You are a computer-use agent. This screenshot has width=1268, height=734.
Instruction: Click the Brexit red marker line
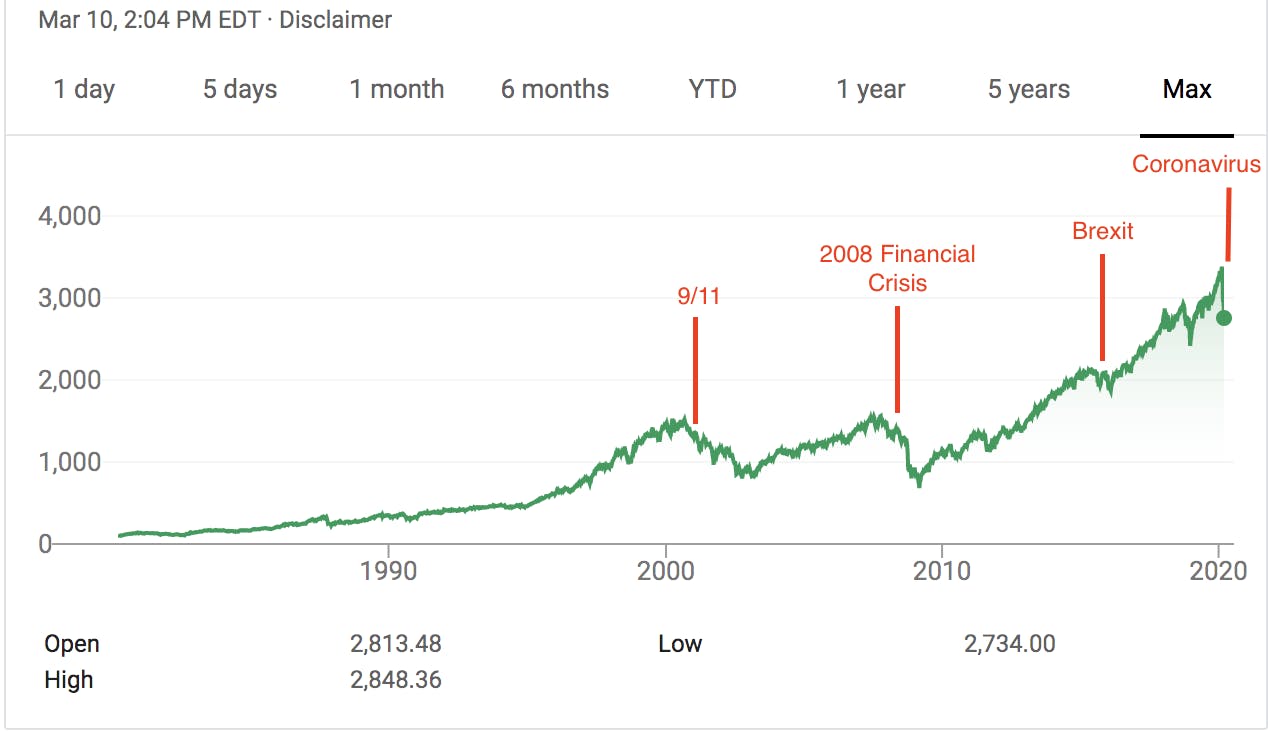[1102, 307]
